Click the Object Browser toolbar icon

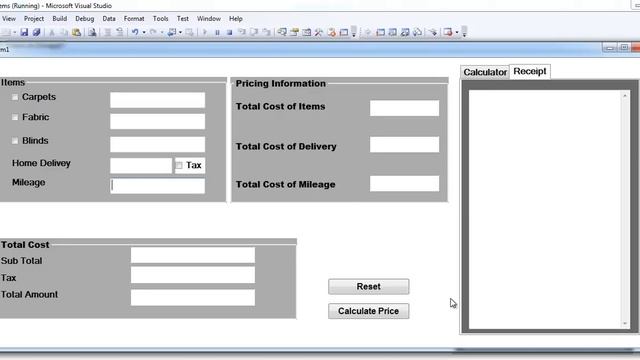point(307,32)
